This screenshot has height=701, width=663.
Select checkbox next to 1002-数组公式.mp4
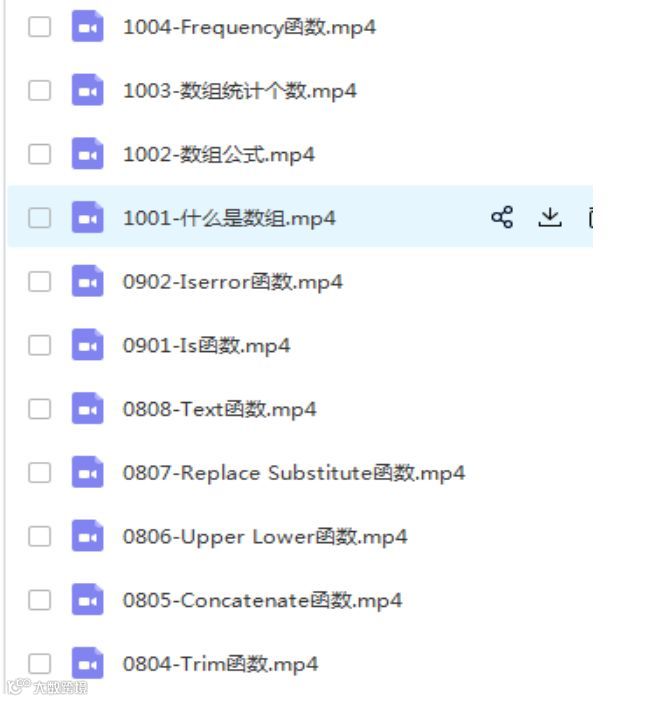[x=39, y=154]
